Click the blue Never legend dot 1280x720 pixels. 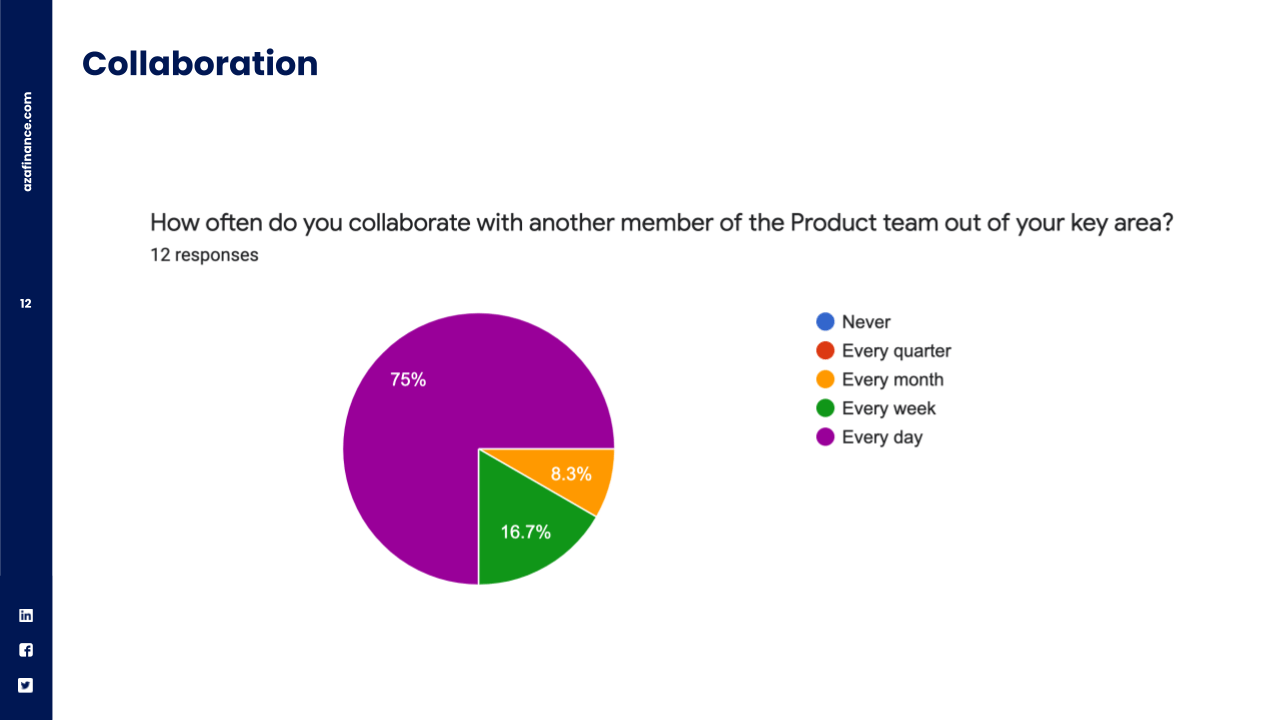(x=826, y=322)
